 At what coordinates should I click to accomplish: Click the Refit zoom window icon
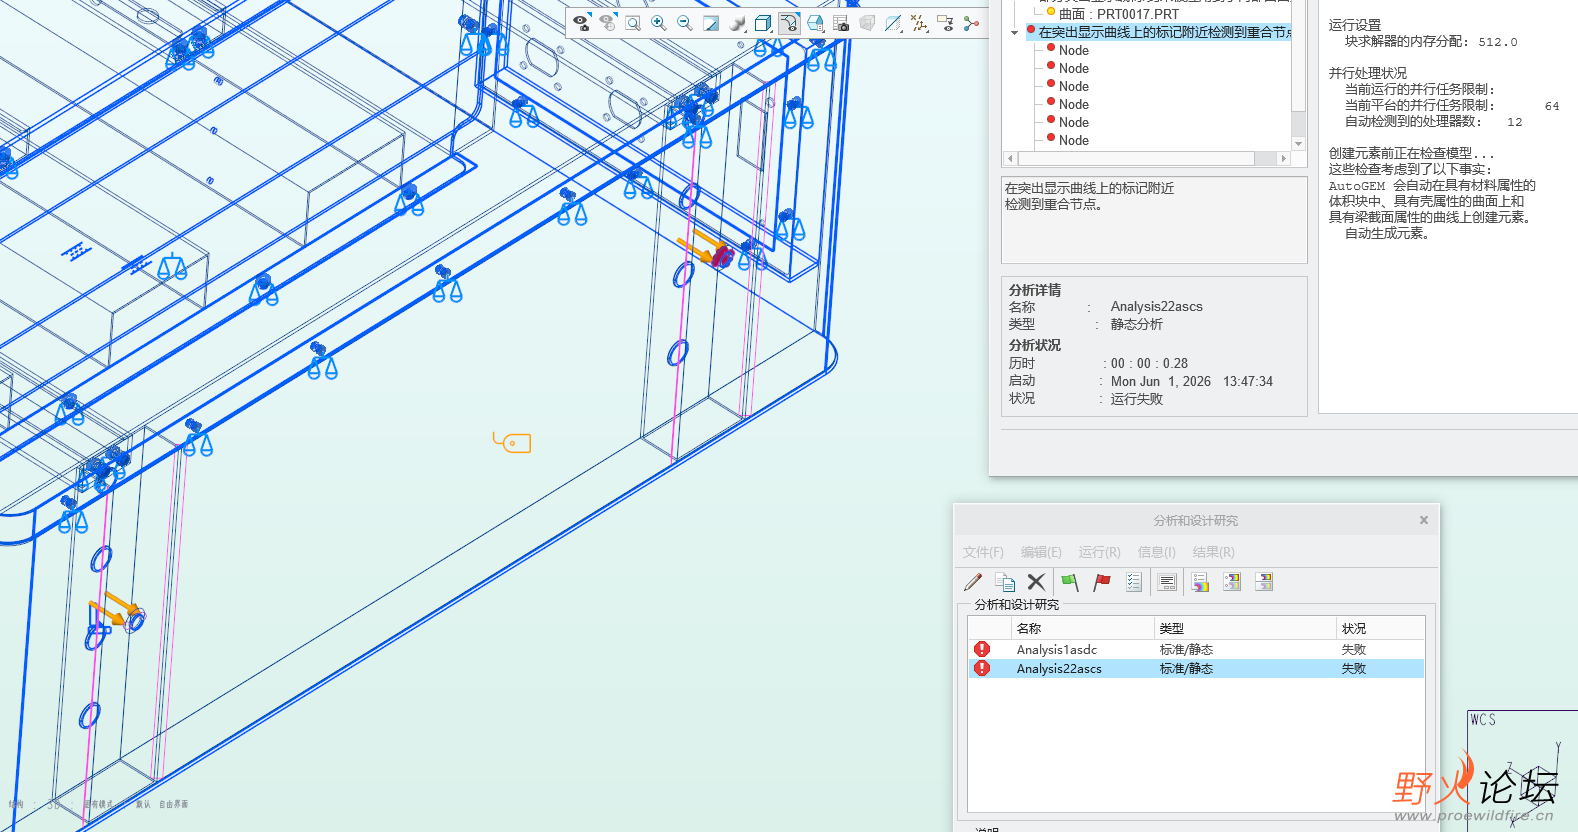coord(633,23)
